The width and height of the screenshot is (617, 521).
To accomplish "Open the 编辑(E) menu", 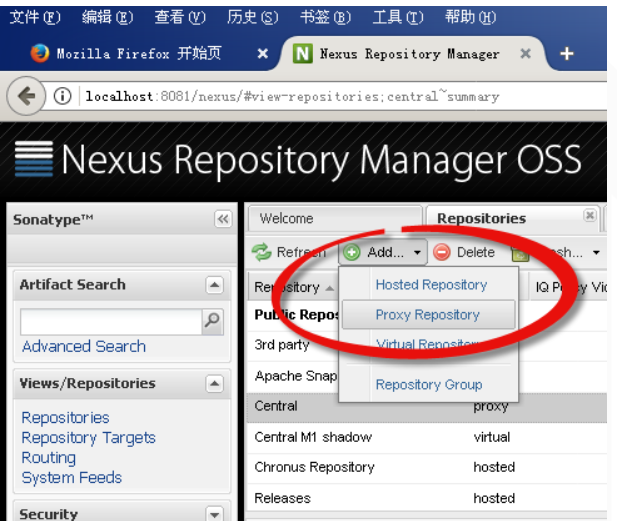I will click(107, 17).
